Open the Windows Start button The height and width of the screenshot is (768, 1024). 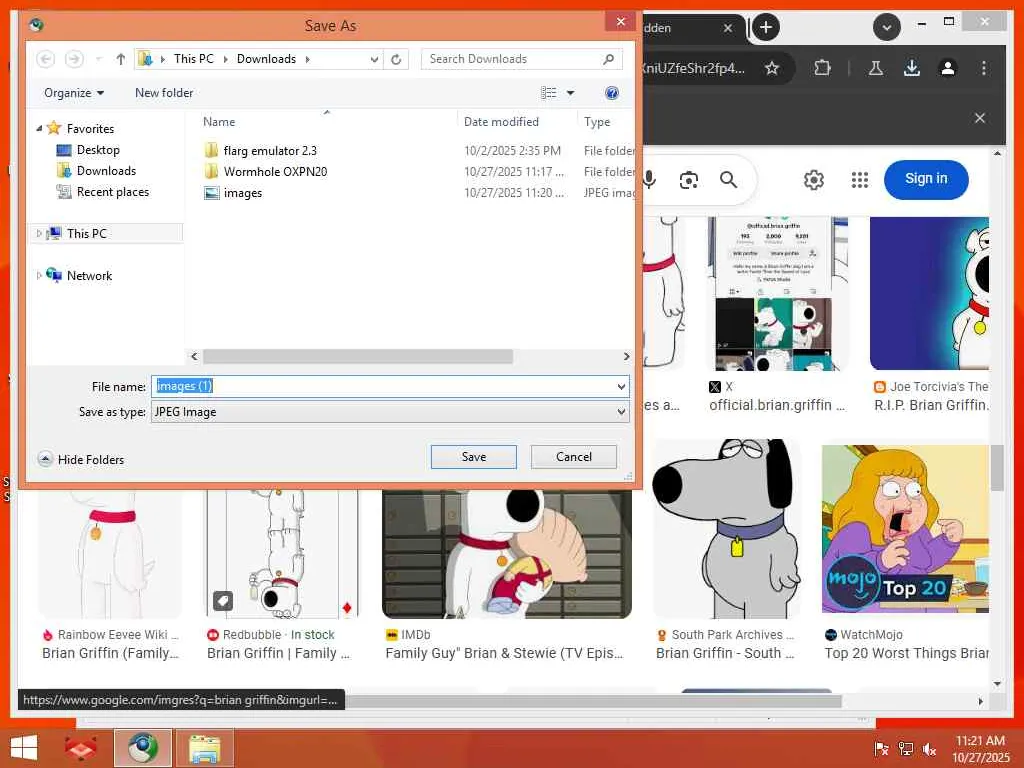[x=24, y=748]
